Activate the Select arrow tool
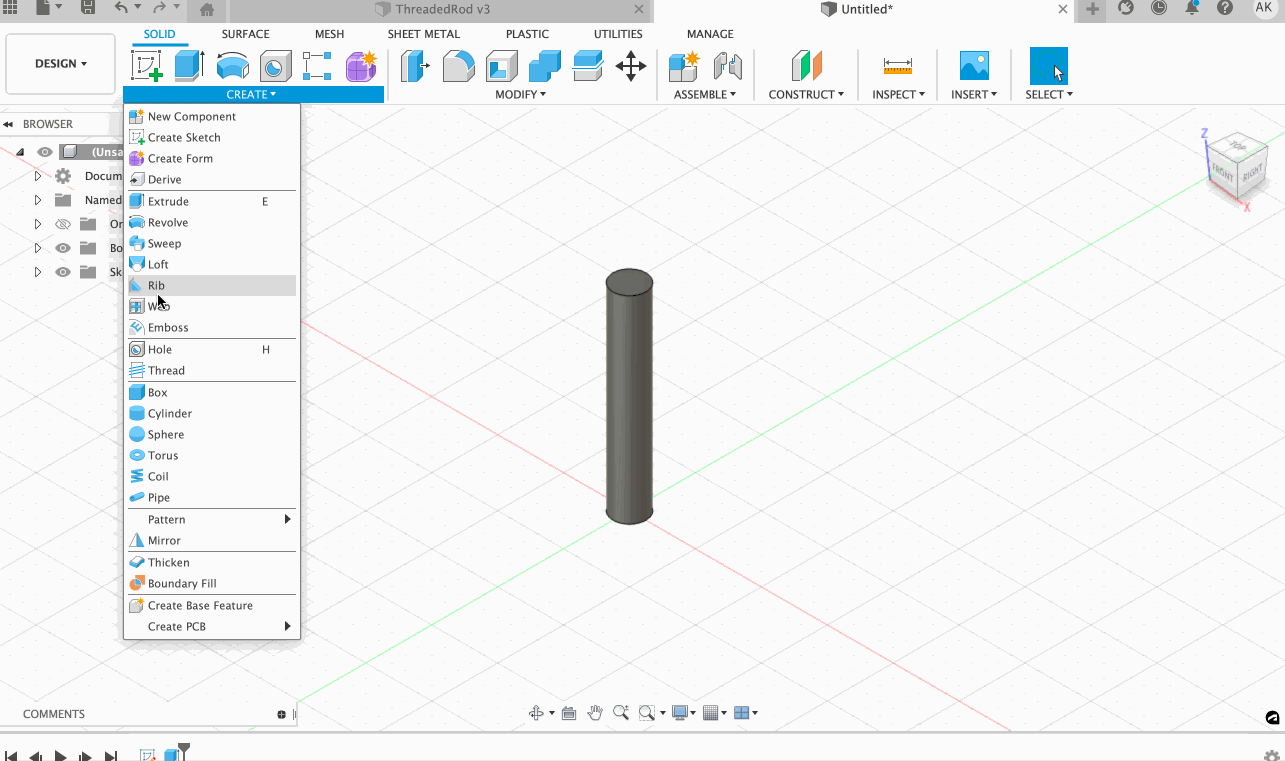This screenshot has width=1285, height=761. pyautogui.click(x=1047, y=66)
